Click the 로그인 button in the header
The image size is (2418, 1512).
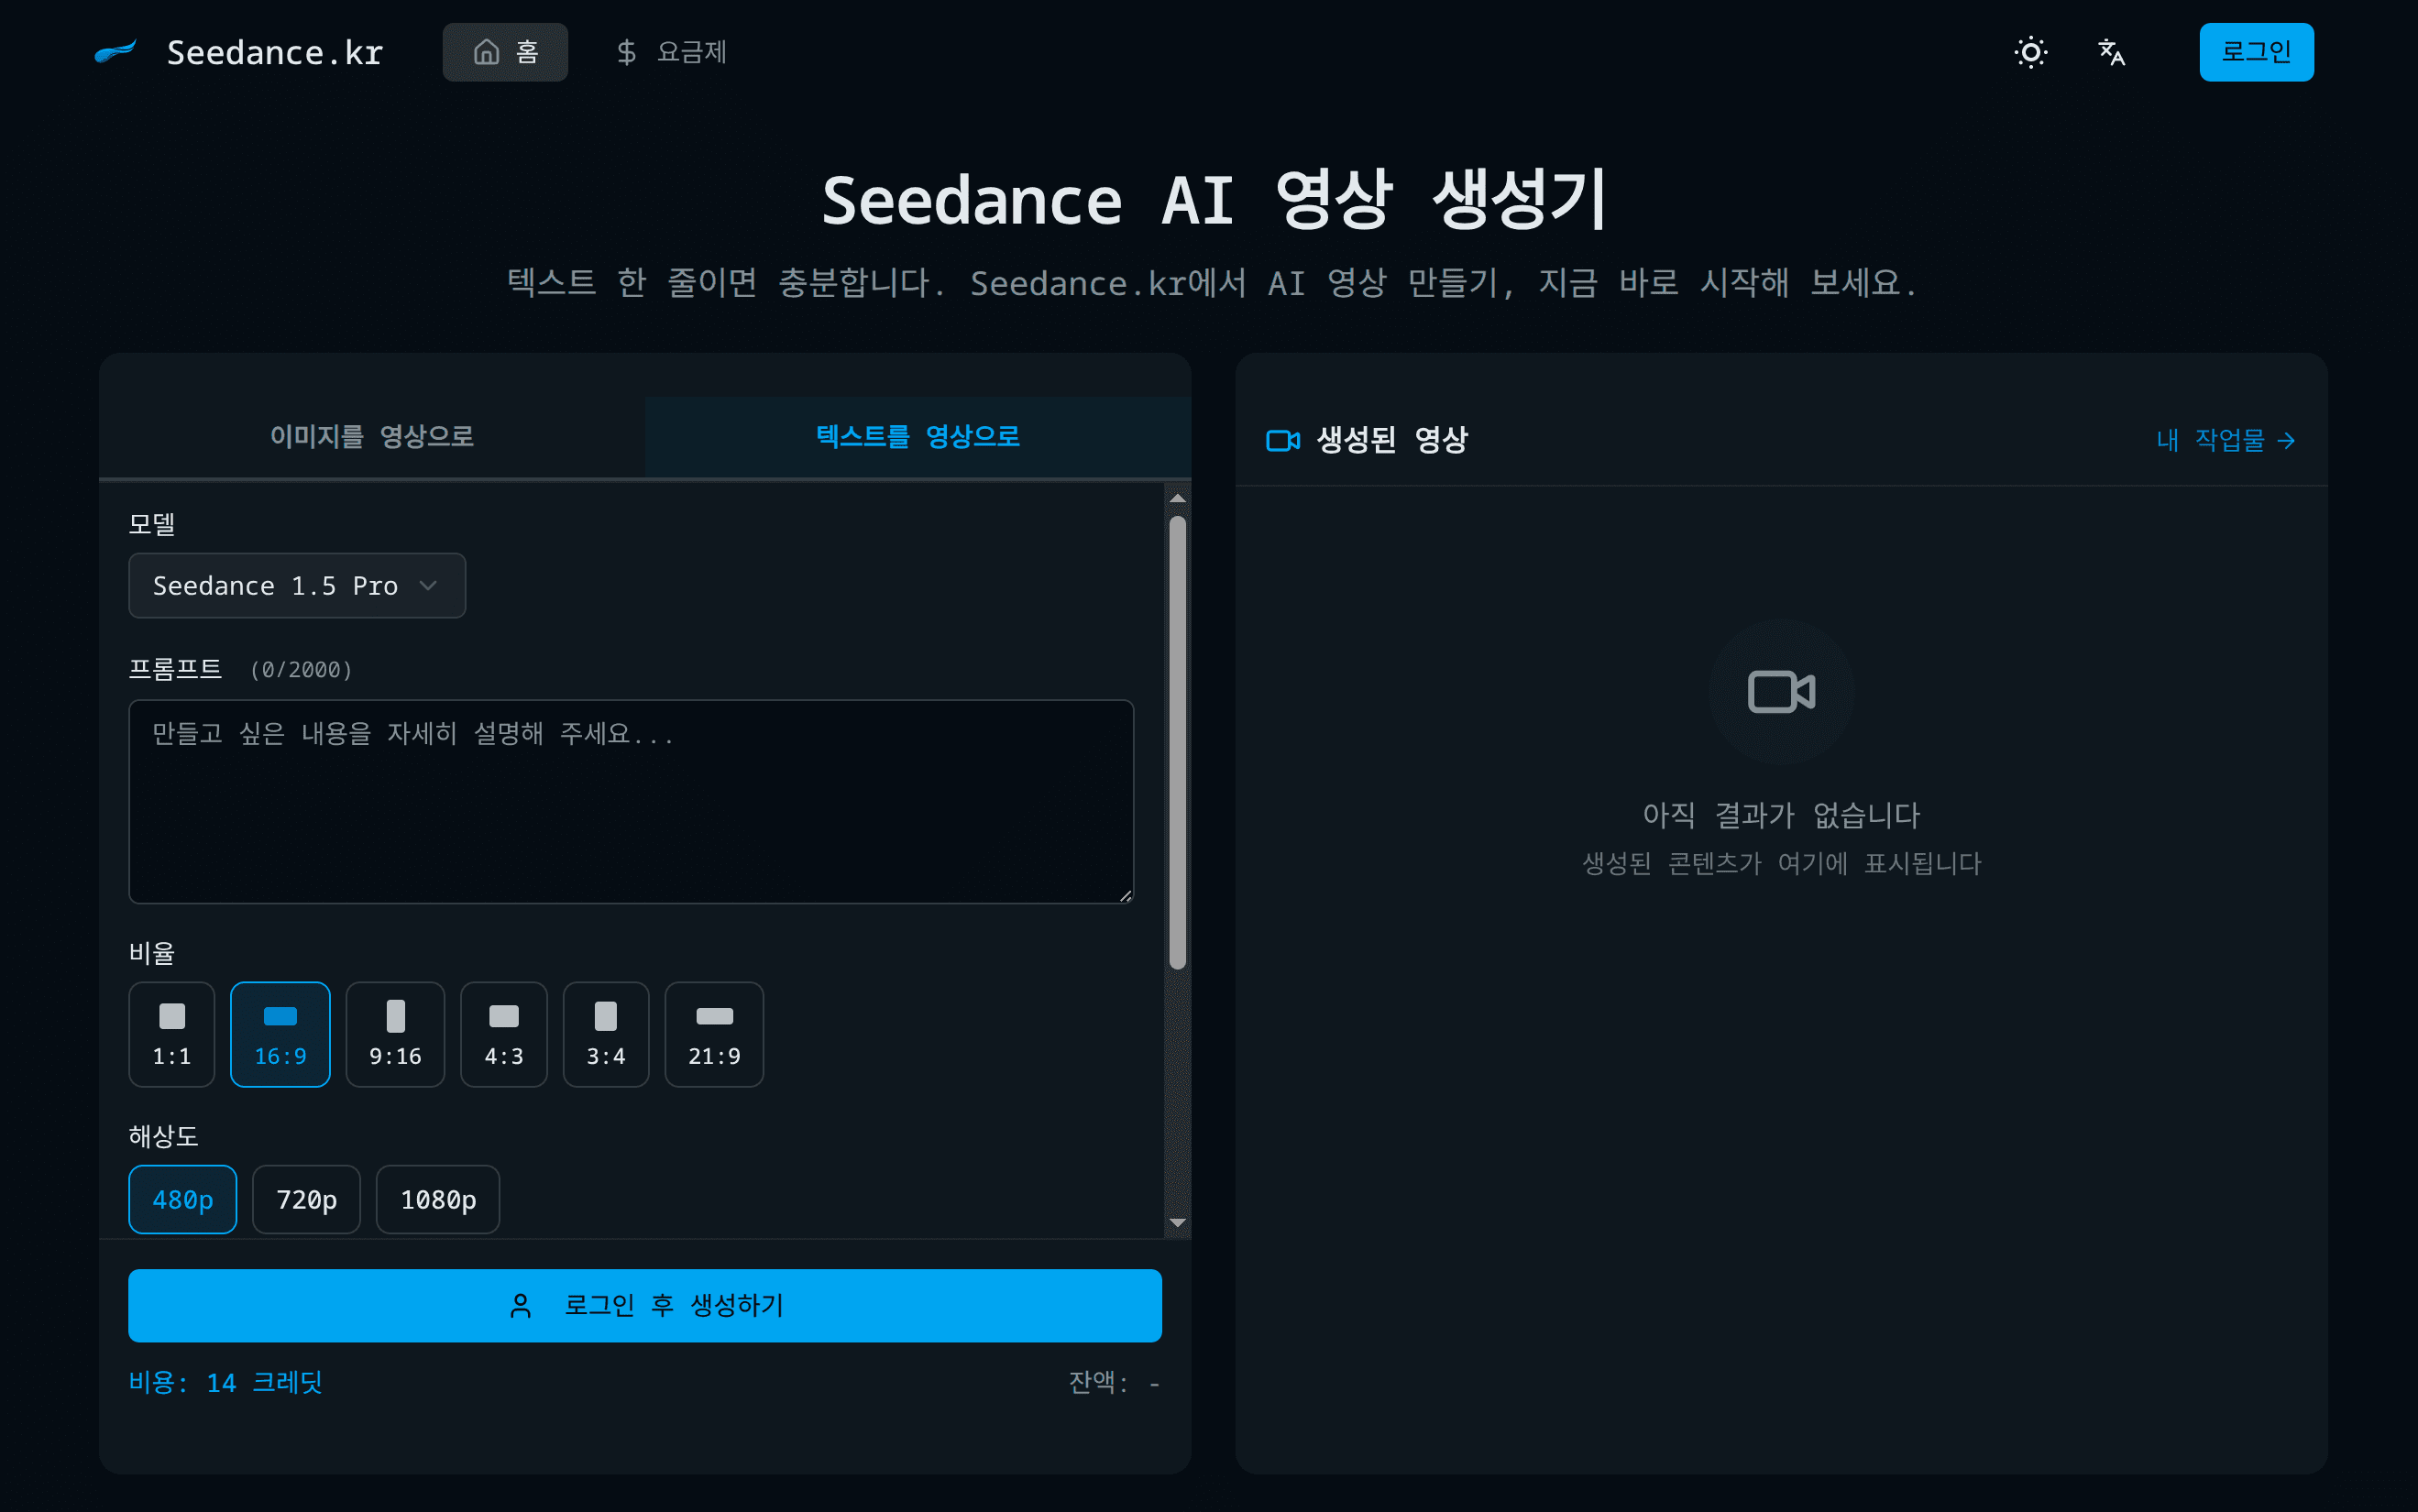(x=2256, y=52)
